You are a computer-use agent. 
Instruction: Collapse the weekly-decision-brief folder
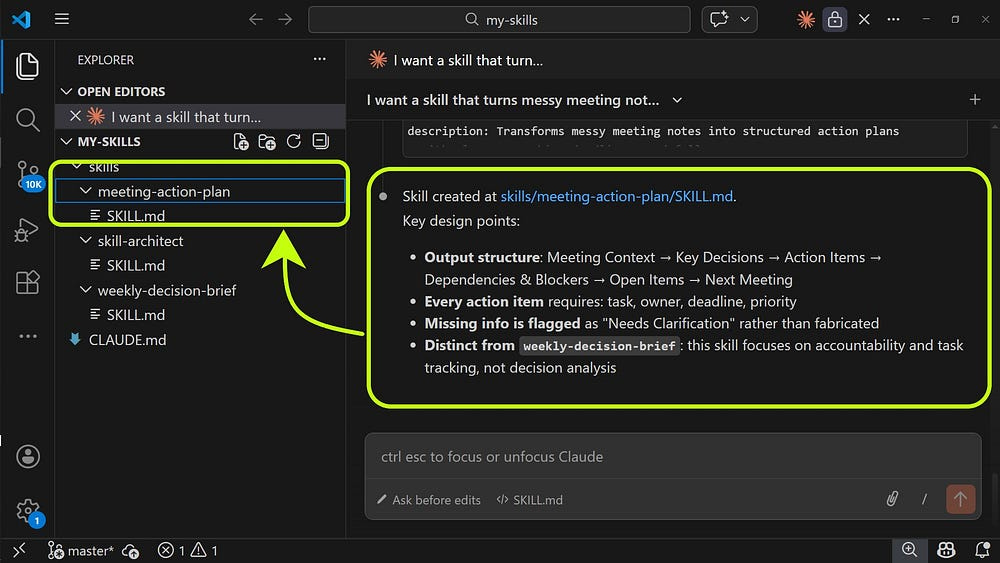click(x=85, y=290)
